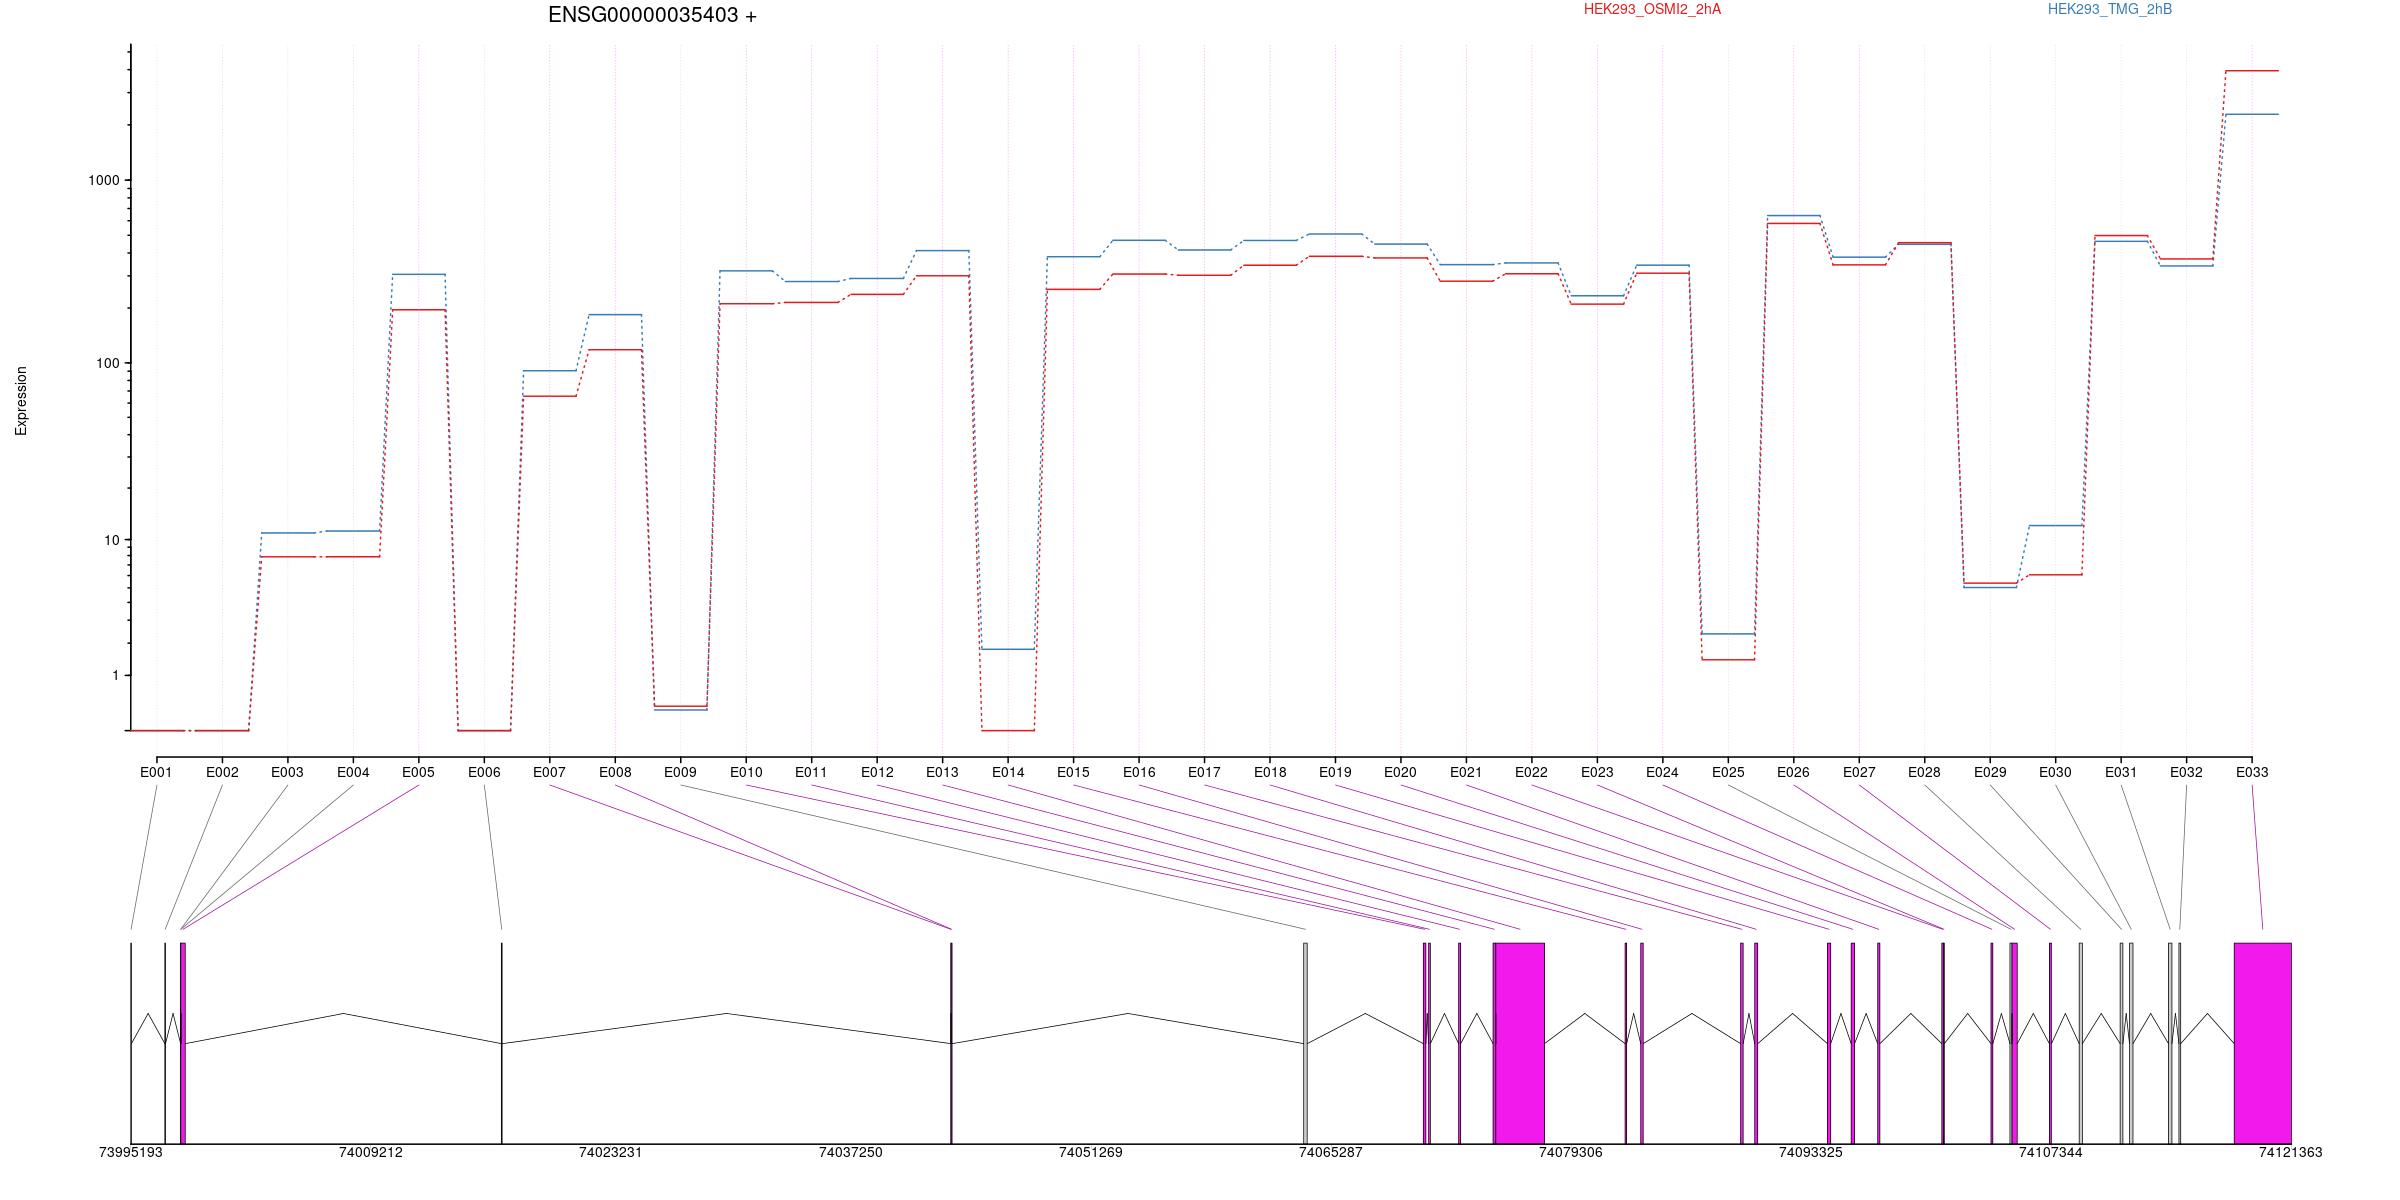Click the y-axis tick label 100
Viewport: 2400px width, 1200px height.
pos(108,363)
